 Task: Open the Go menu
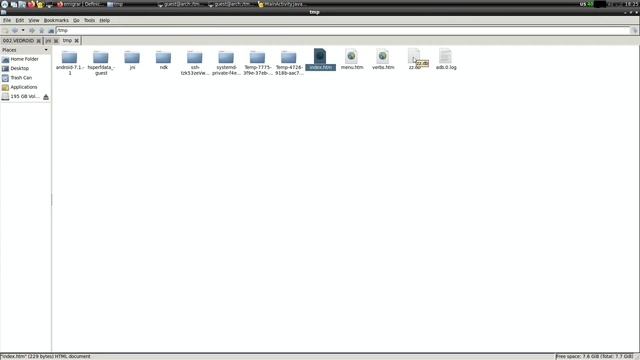coord(76,20)
